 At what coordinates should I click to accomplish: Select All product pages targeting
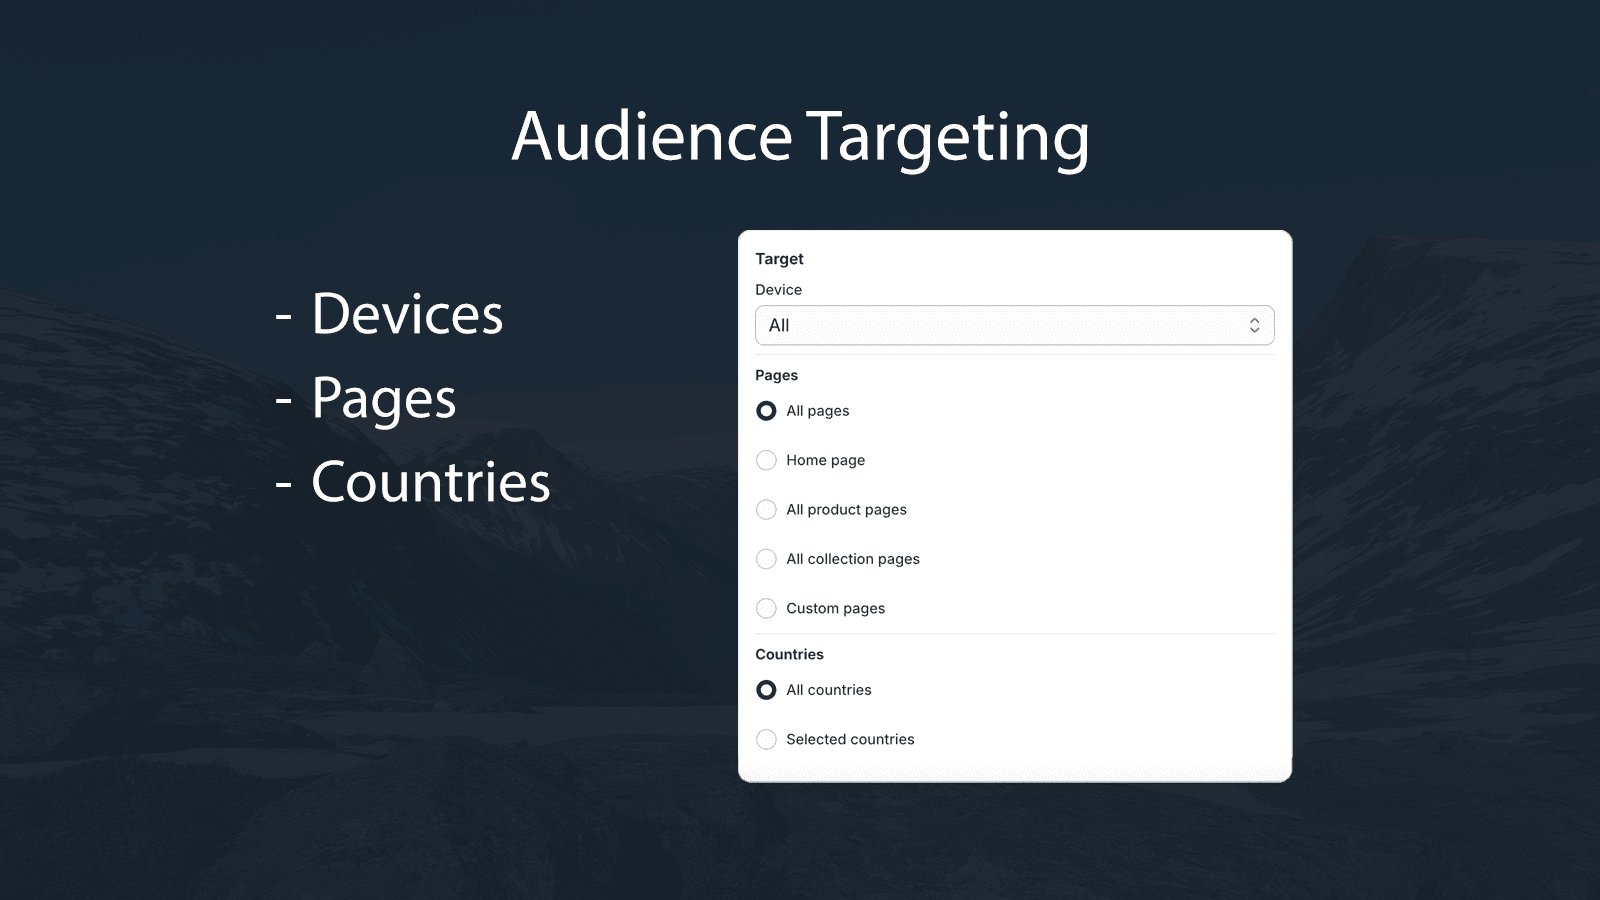click(x=766, y=509)
